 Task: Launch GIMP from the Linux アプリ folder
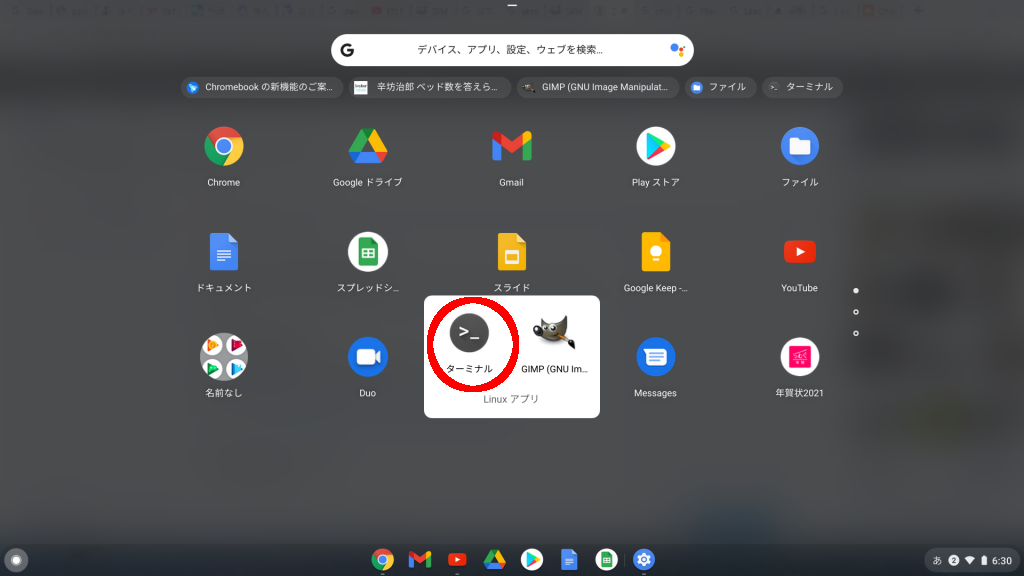tap(554, 332)
